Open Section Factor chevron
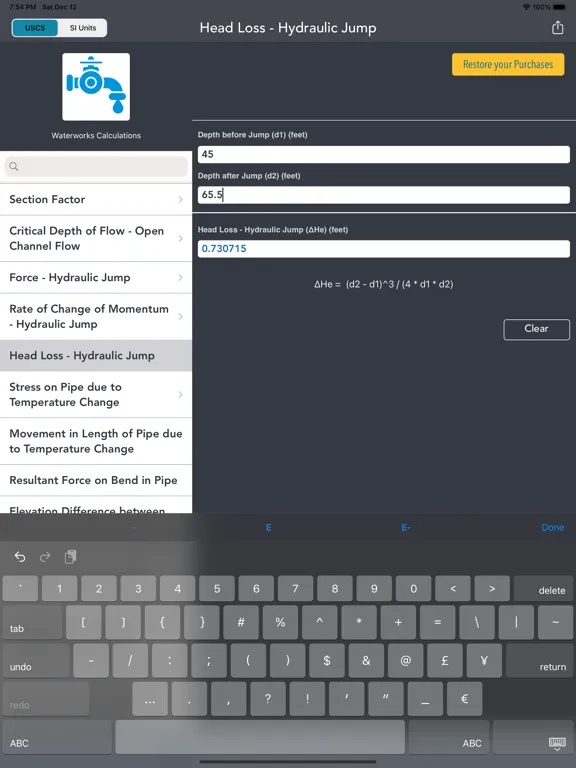 (180, 199)
